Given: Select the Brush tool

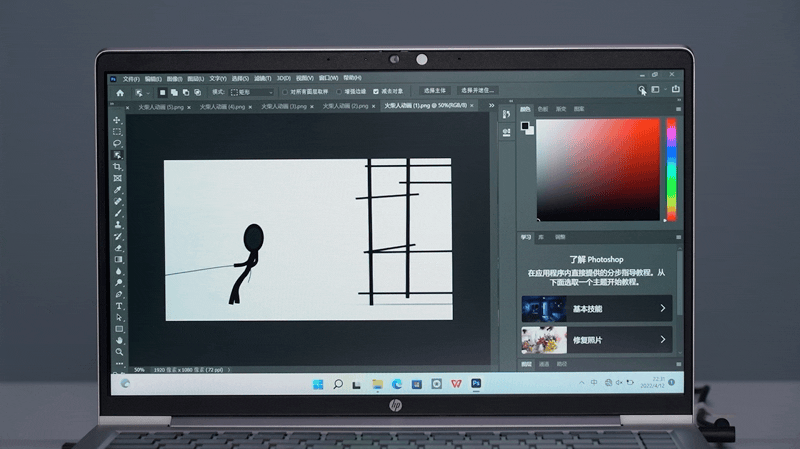Looking at the screenshot, I should pos(118,213).
